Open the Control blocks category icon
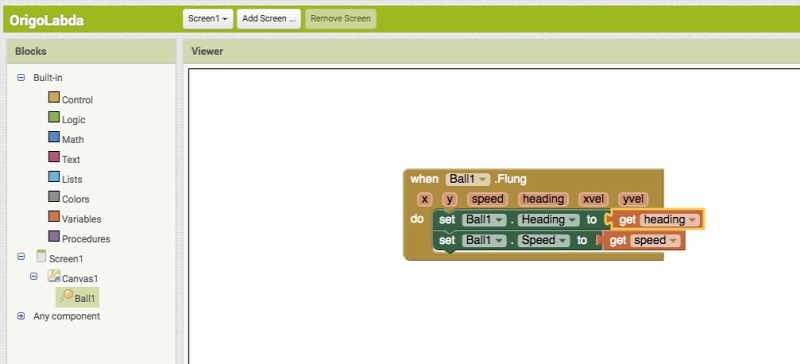 pos(54,97)
